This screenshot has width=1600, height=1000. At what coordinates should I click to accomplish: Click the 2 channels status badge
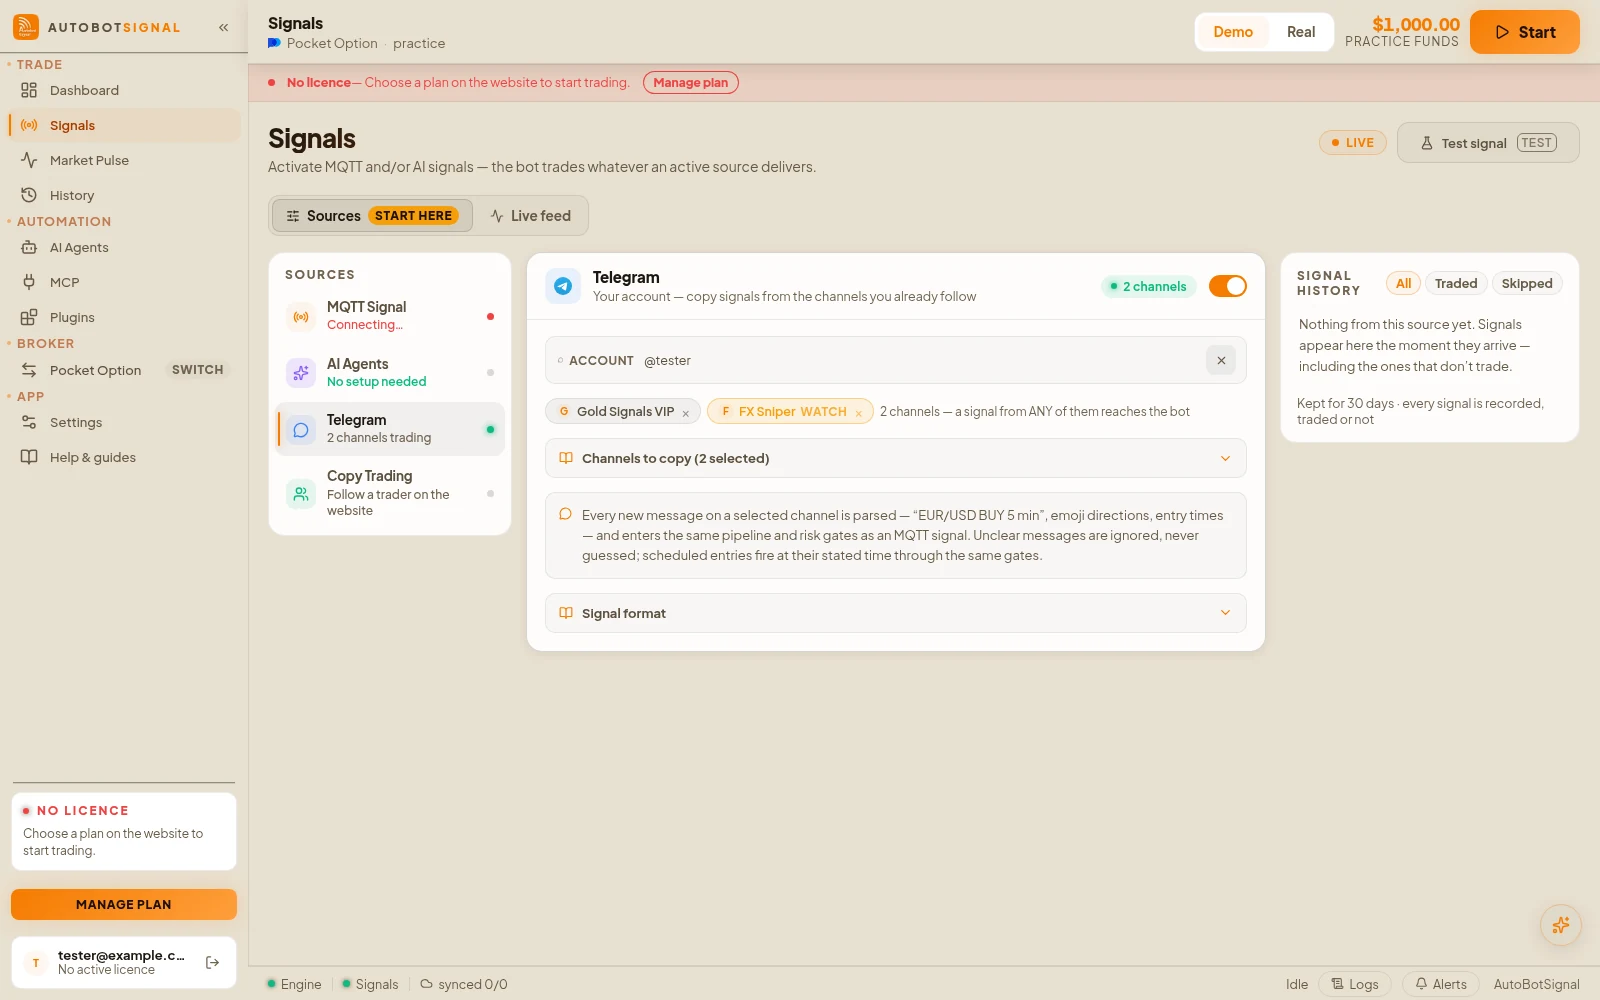pos(1149,286)
